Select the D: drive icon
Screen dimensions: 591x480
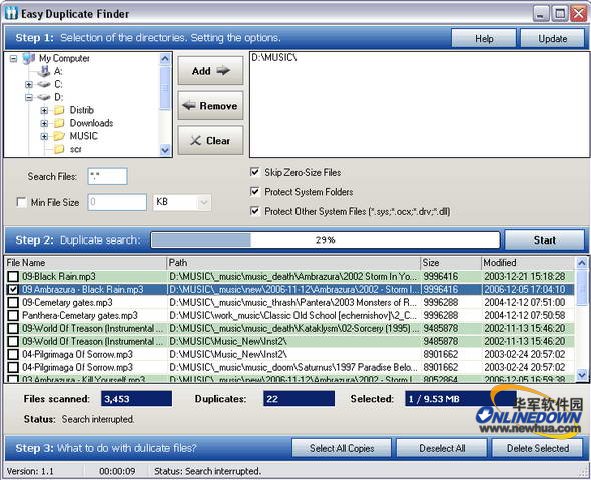pos(44,97)
